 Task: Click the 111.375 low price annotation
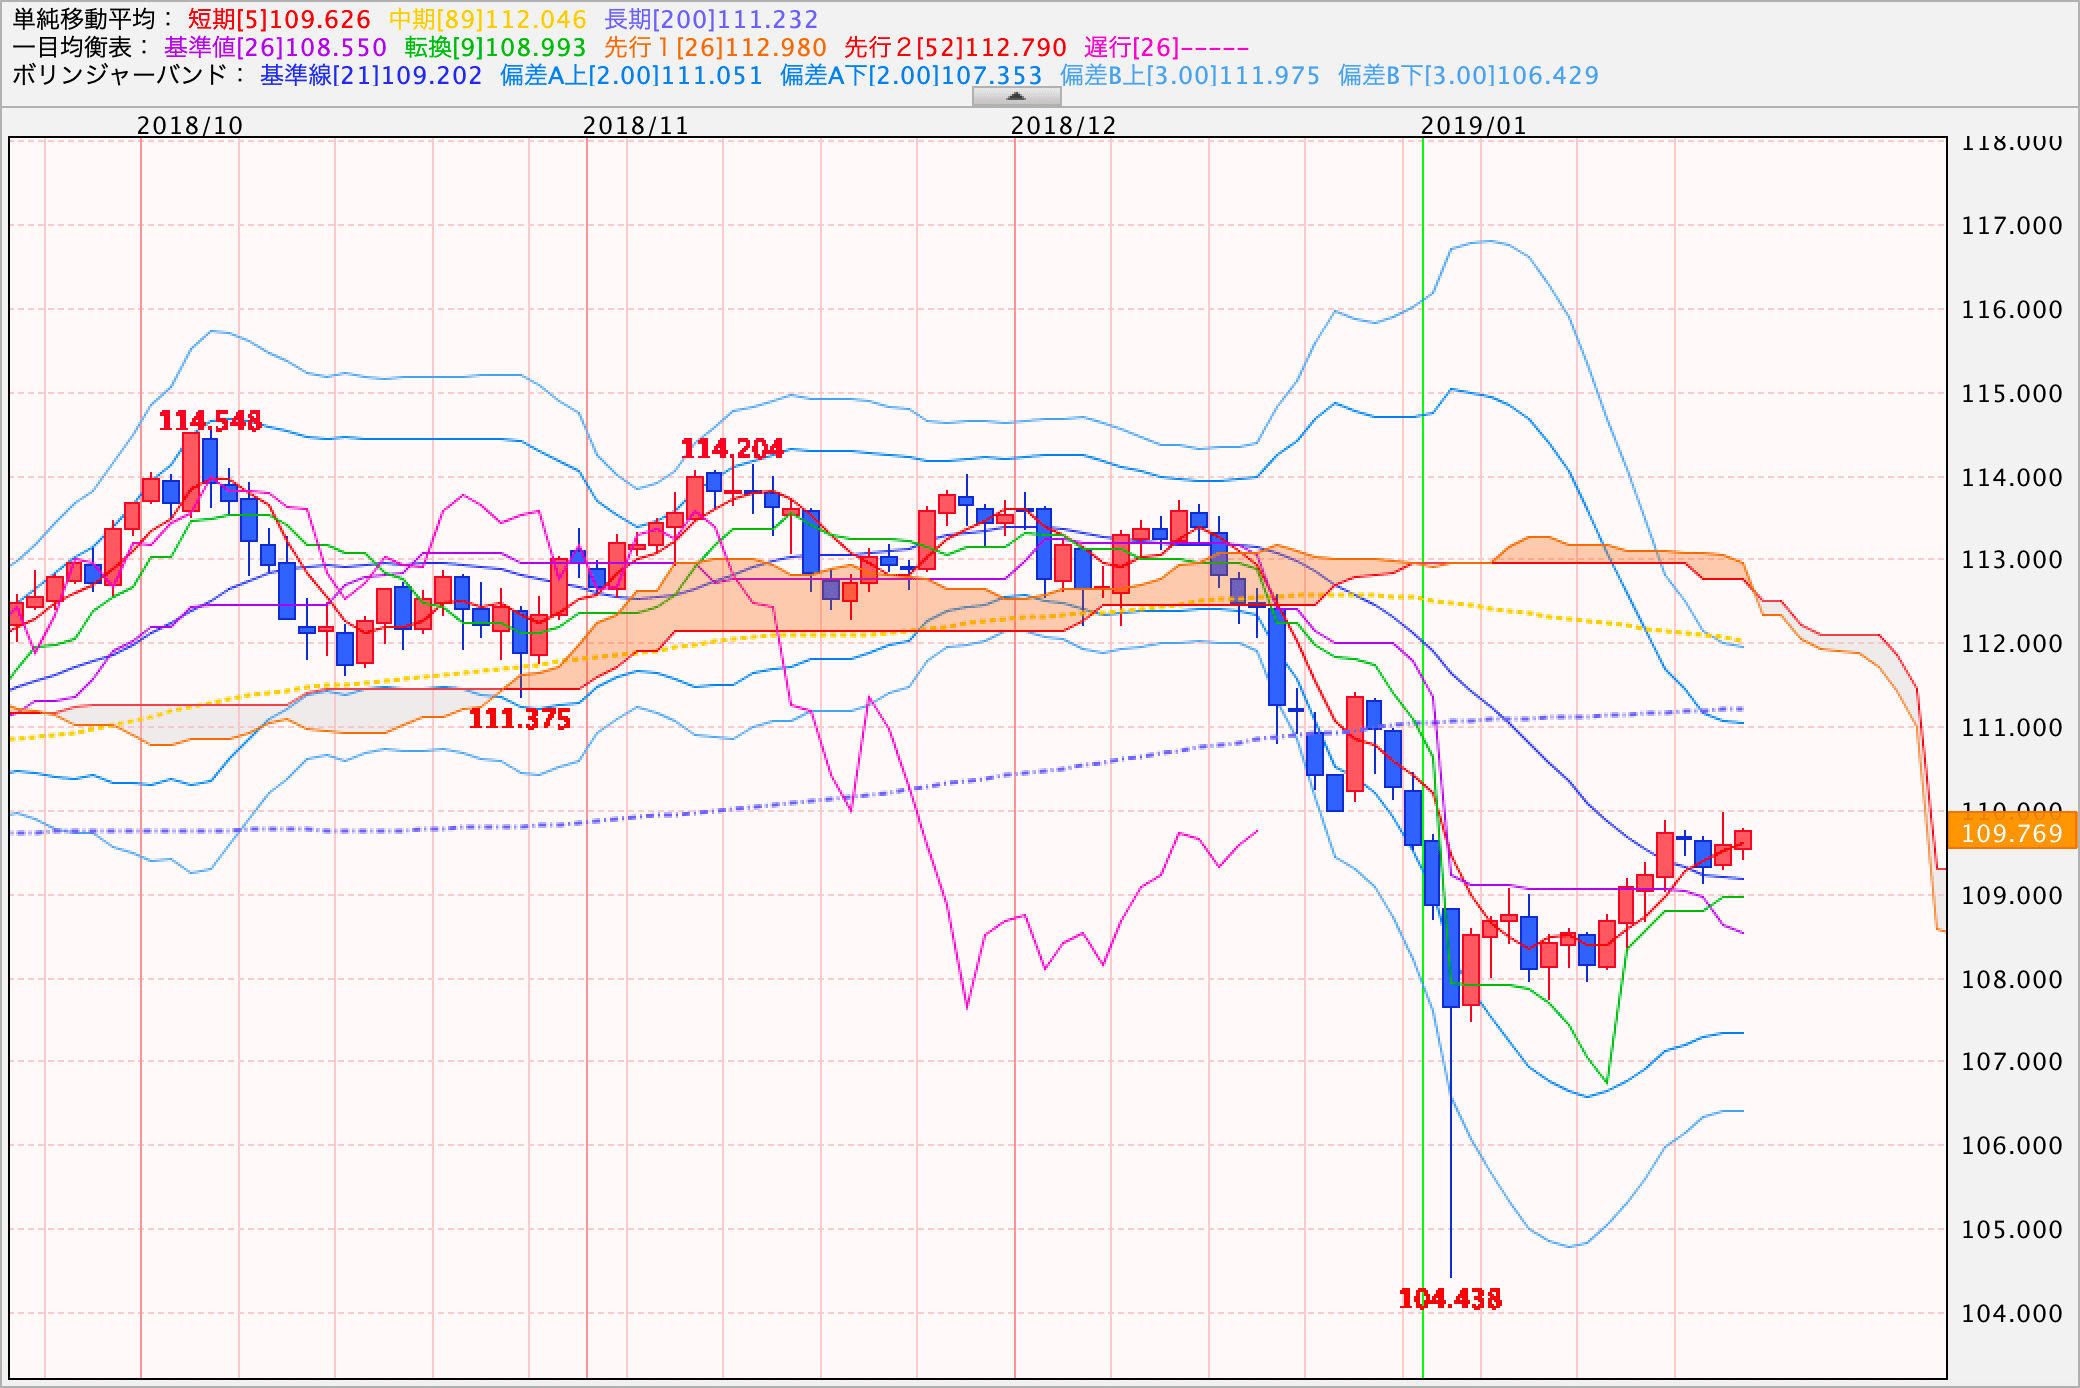coord(520,718)
